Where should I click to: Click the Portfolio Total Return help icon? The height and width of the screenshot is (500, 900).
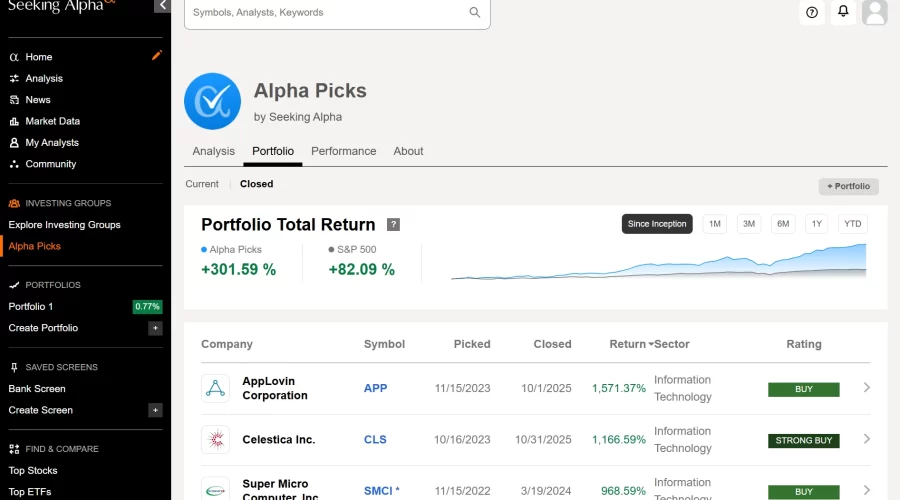click(393, 224)
